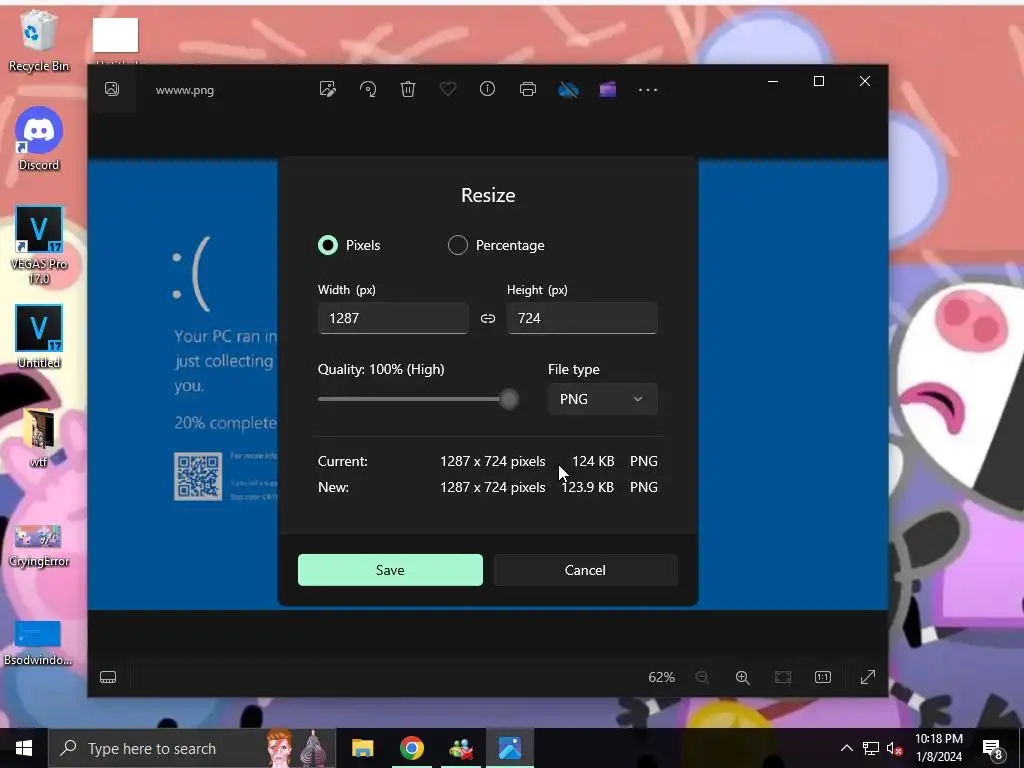1024x768 pixels.
Task: Click the muted volume tray icon
Action: [895, 748]
